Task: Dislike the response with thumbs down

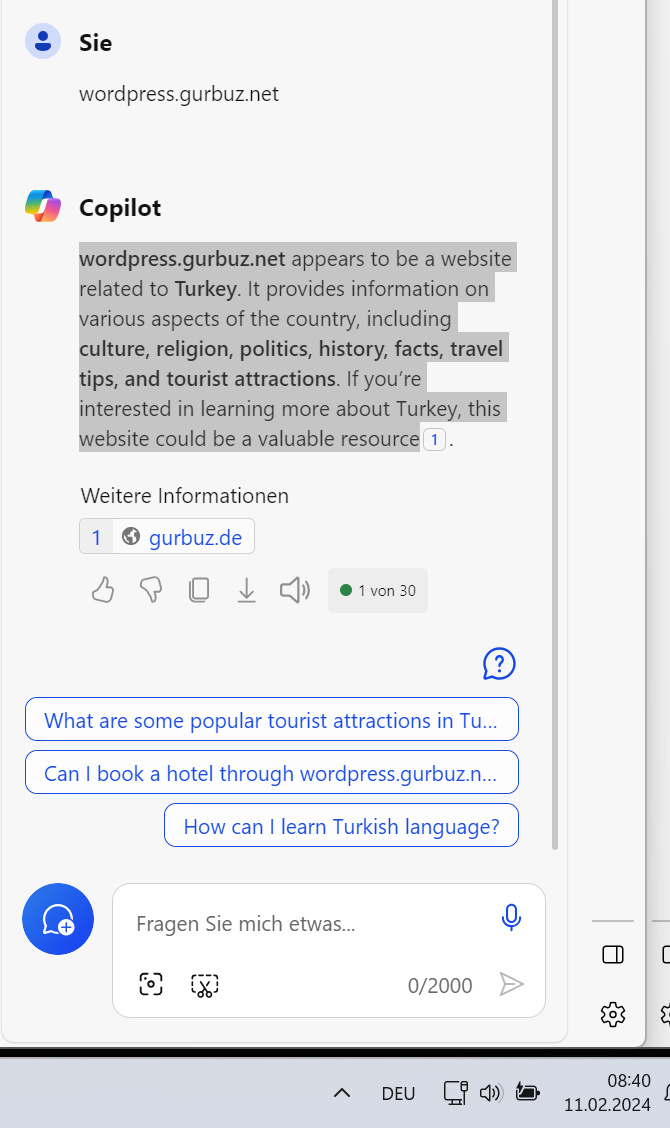Action: tap(150, 591)
